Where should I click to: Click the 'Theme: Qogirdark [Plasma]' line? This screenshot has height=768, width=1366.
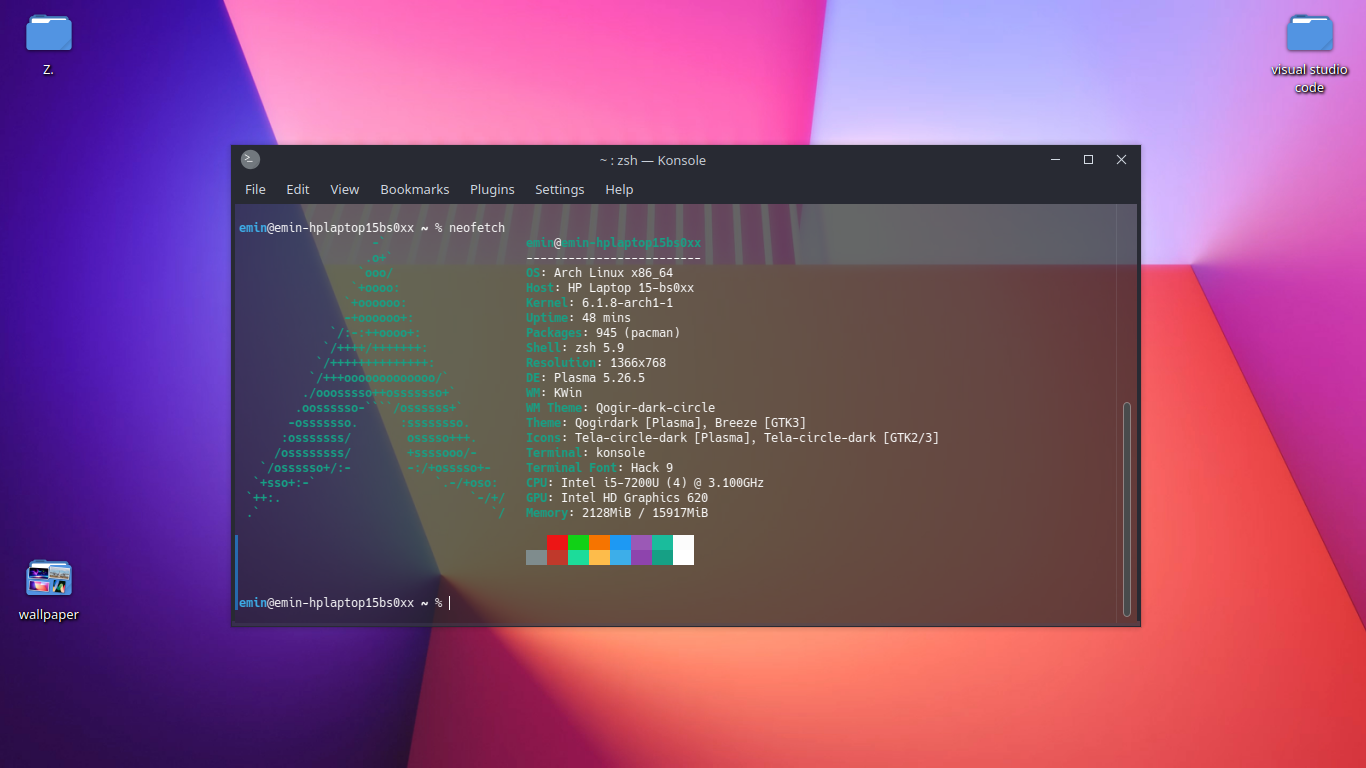(x=666, y=423)
